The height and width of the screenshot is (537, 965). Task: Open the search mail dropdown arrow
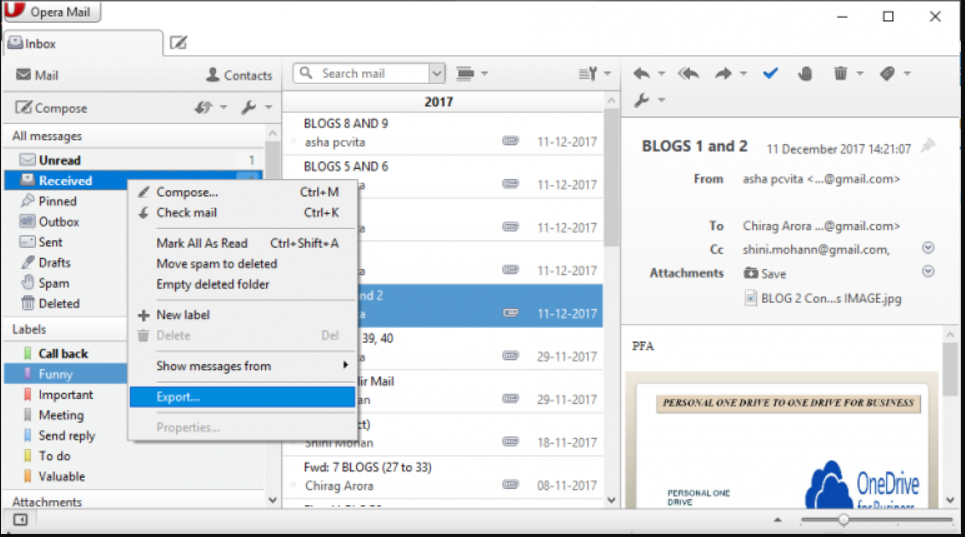[x=436, y=74]
